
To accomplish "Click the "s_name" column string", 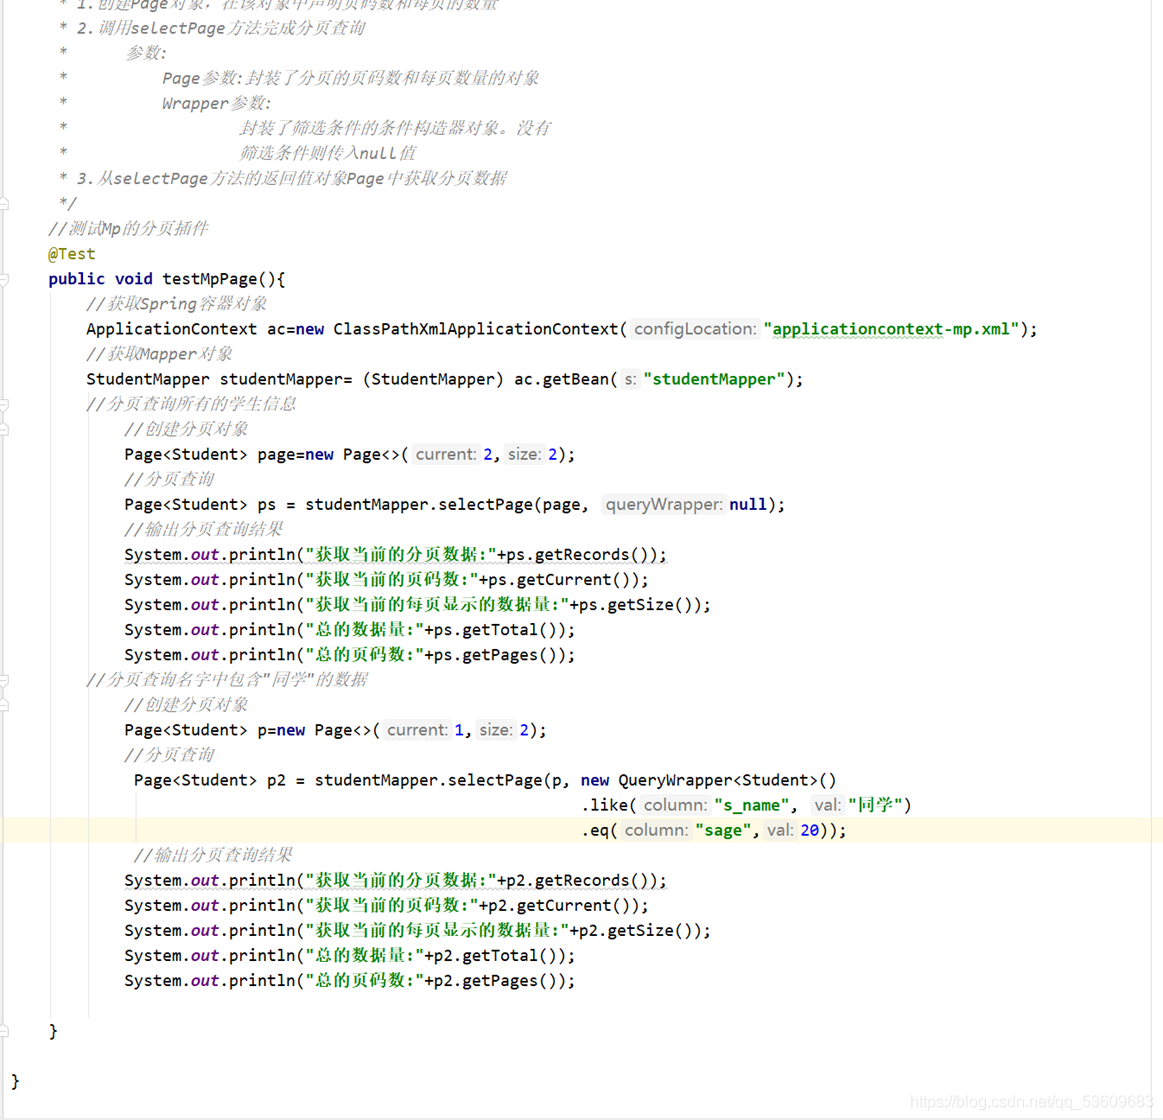I will pyautogui.click(x=751, y=805).
